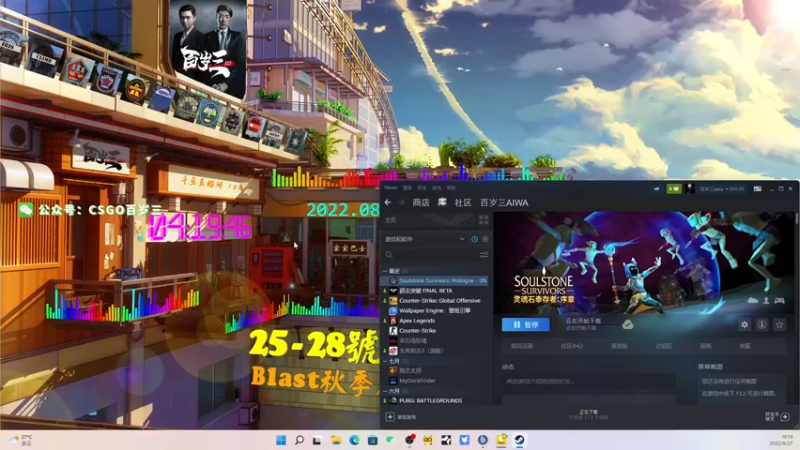Click the Soulstone Survivors banner image
The width and height of the screenshot is (800, 450).
[644, 261]
